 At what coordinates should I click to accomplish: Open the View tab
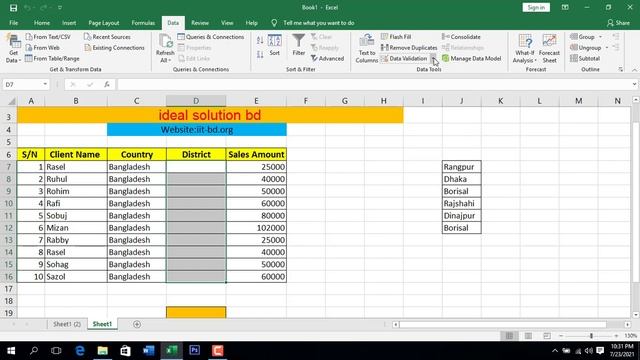[227, 23]
